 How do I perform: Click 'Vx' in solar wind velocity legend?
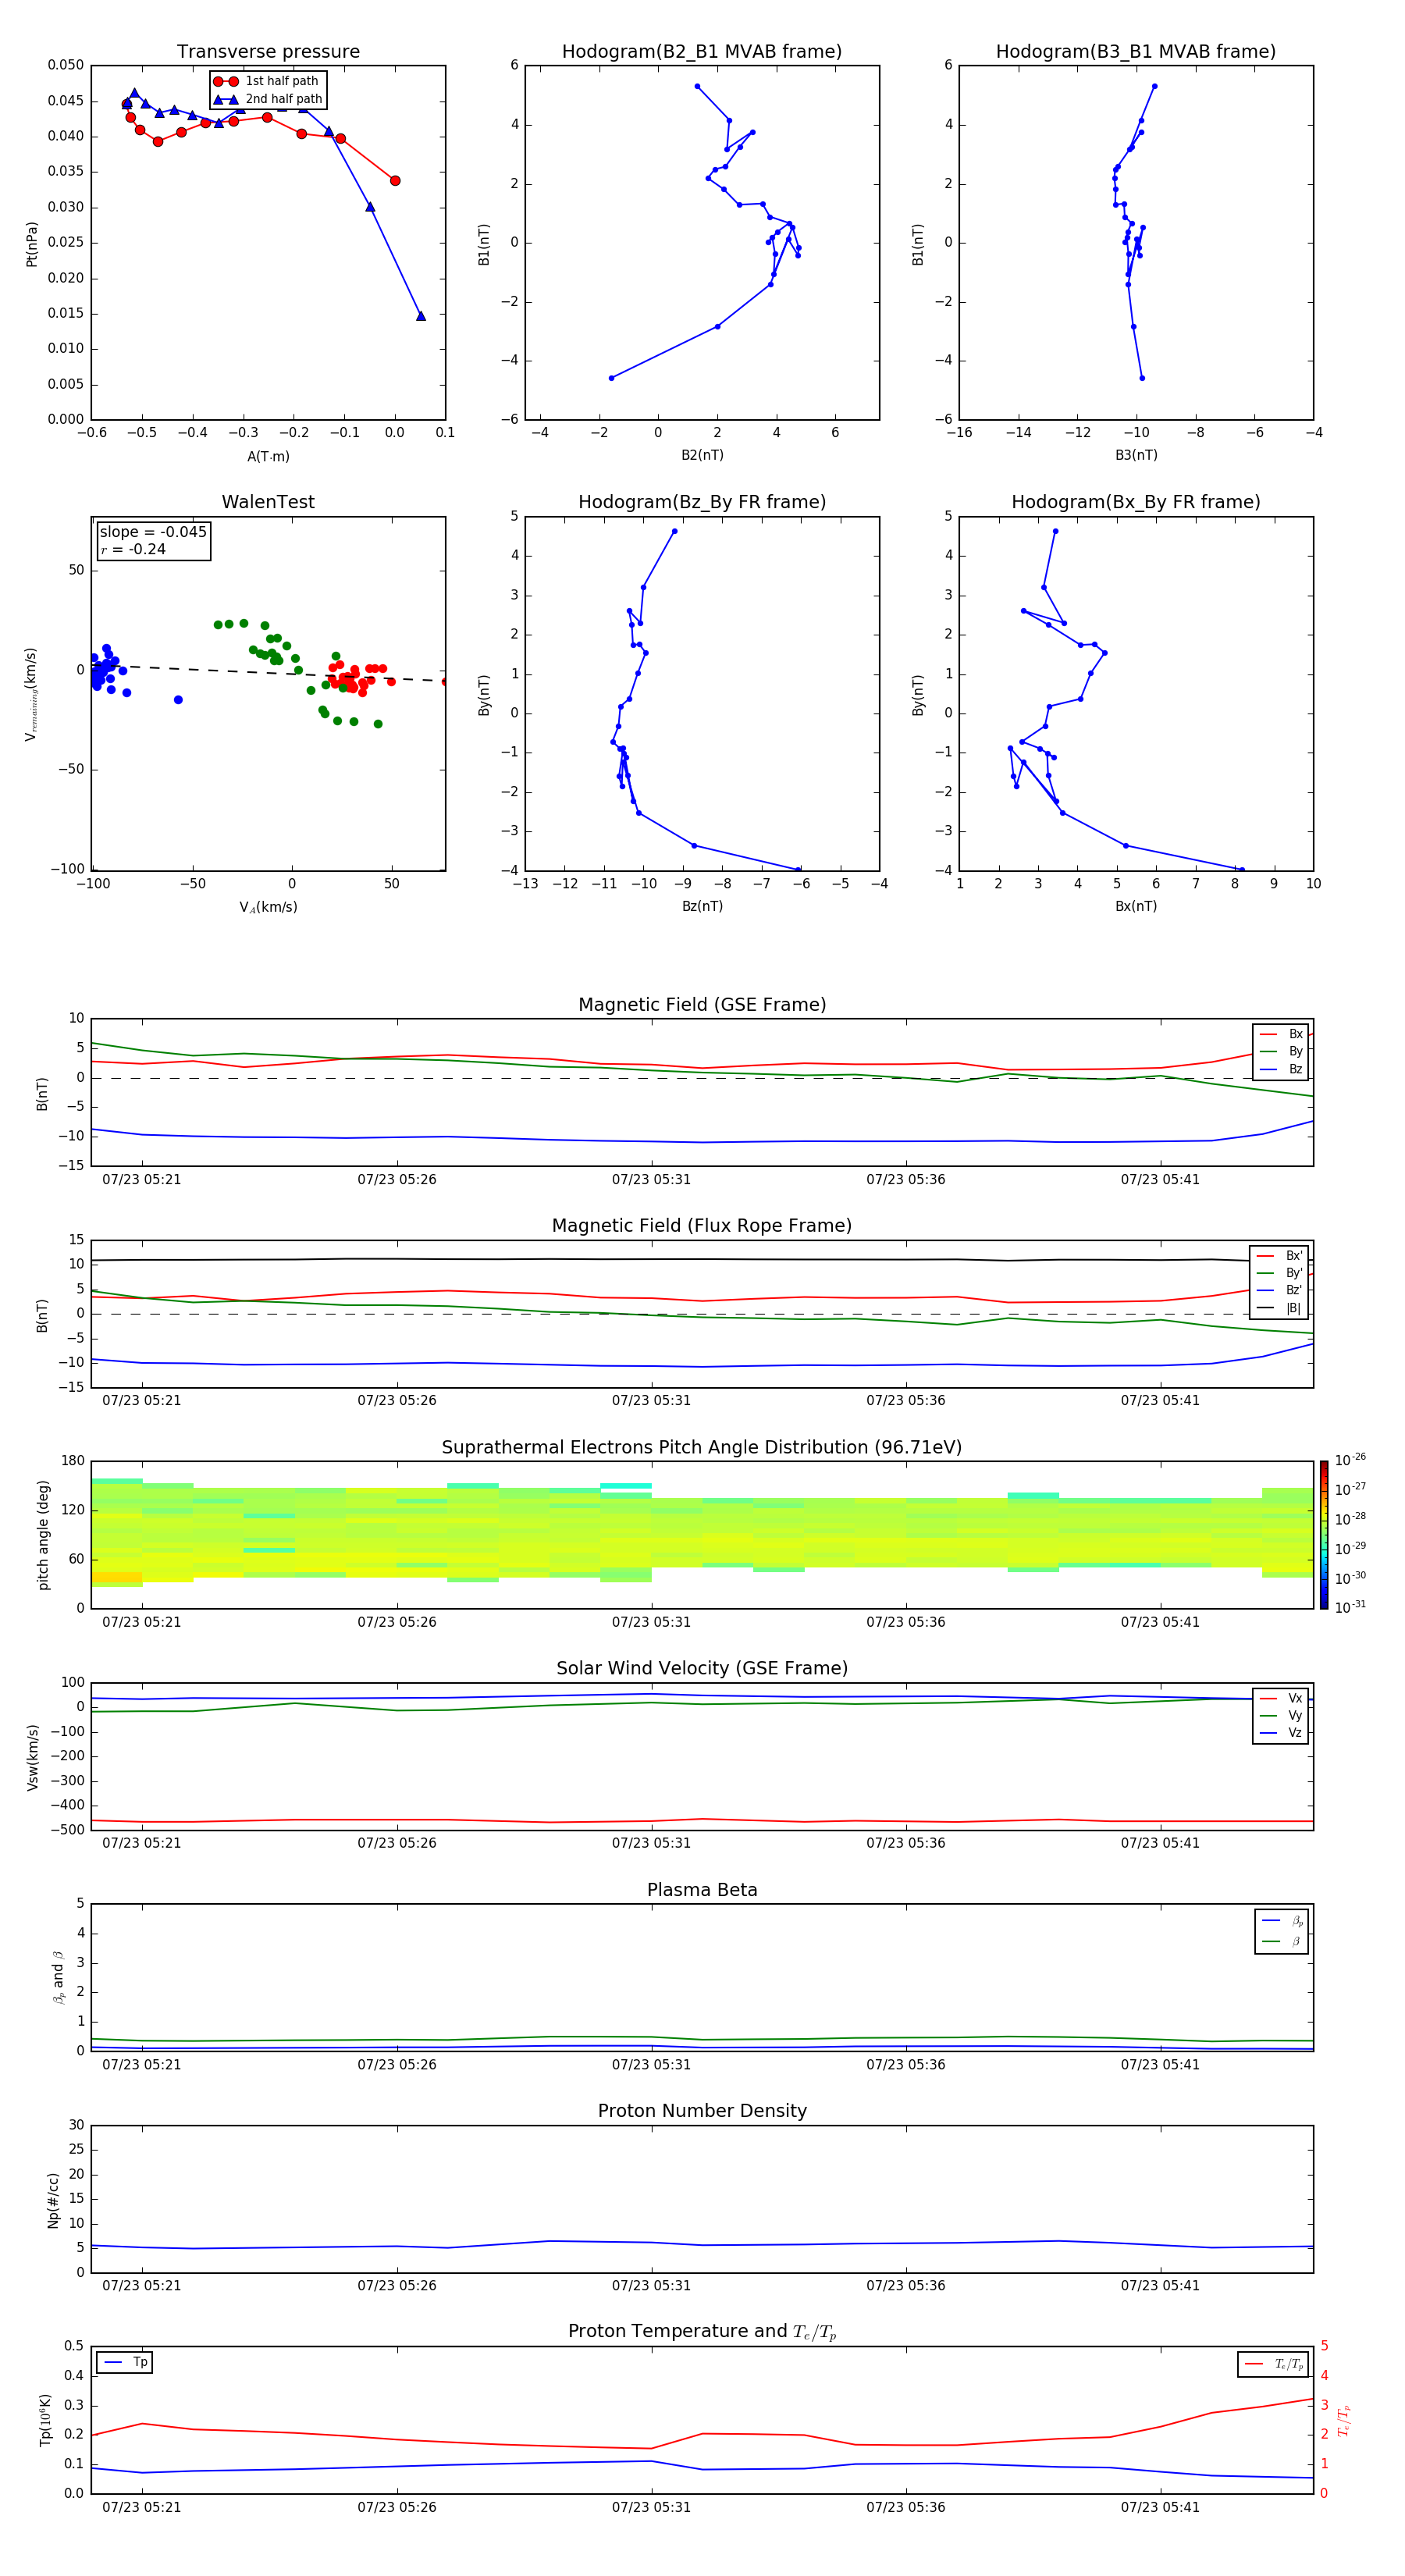pos(1295,1698)
